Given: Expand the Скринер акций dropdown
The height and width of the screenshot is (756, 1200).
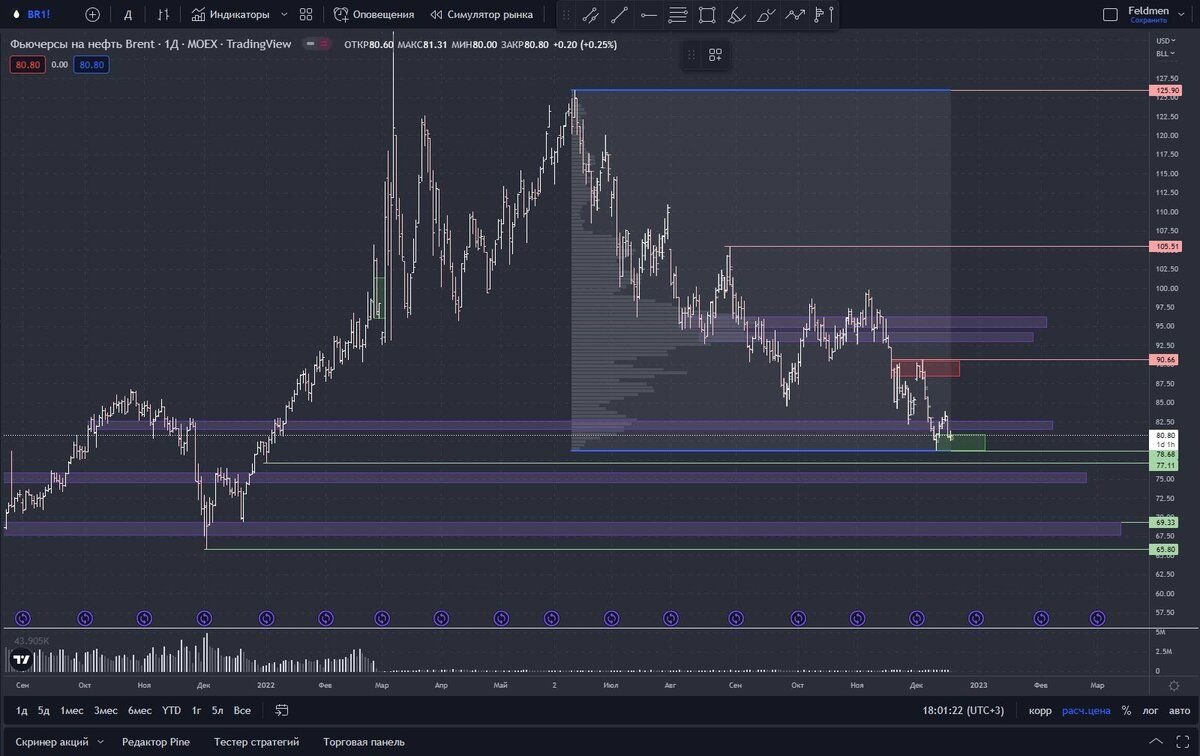Looking at the screenshot, I should pyautogui.click(x=100, y=742).
